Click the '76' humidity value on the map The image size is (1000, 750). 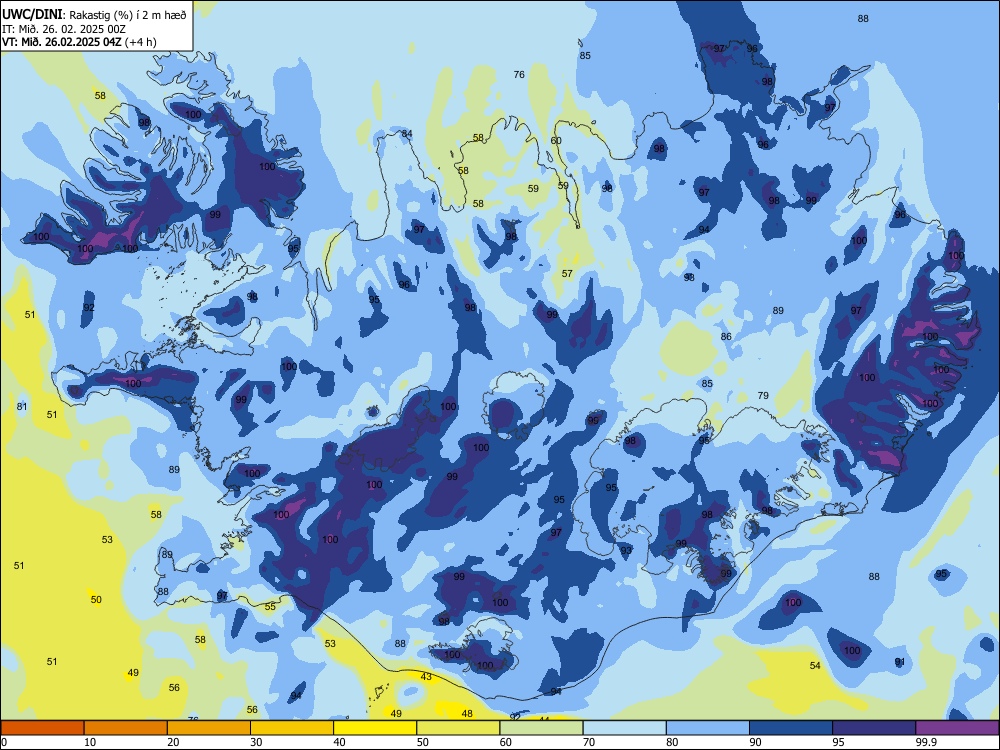pyautogui.click(x=519, y=75)
